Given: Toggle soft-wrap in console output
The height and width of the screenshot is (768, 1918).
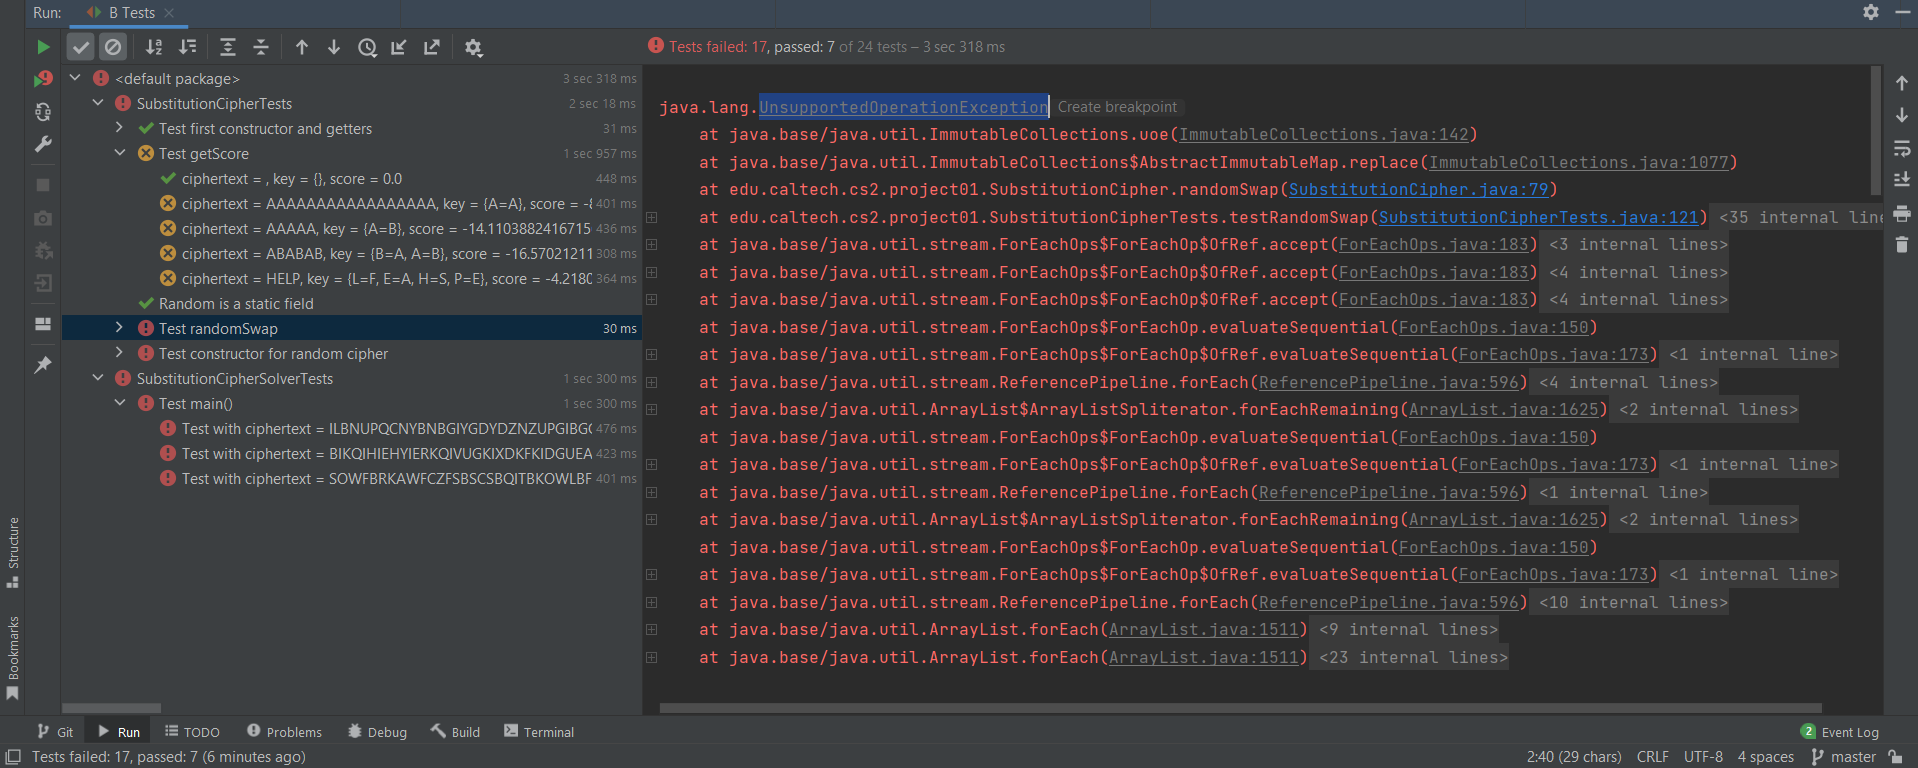Looking at the screenshot, I should 1901,148.
